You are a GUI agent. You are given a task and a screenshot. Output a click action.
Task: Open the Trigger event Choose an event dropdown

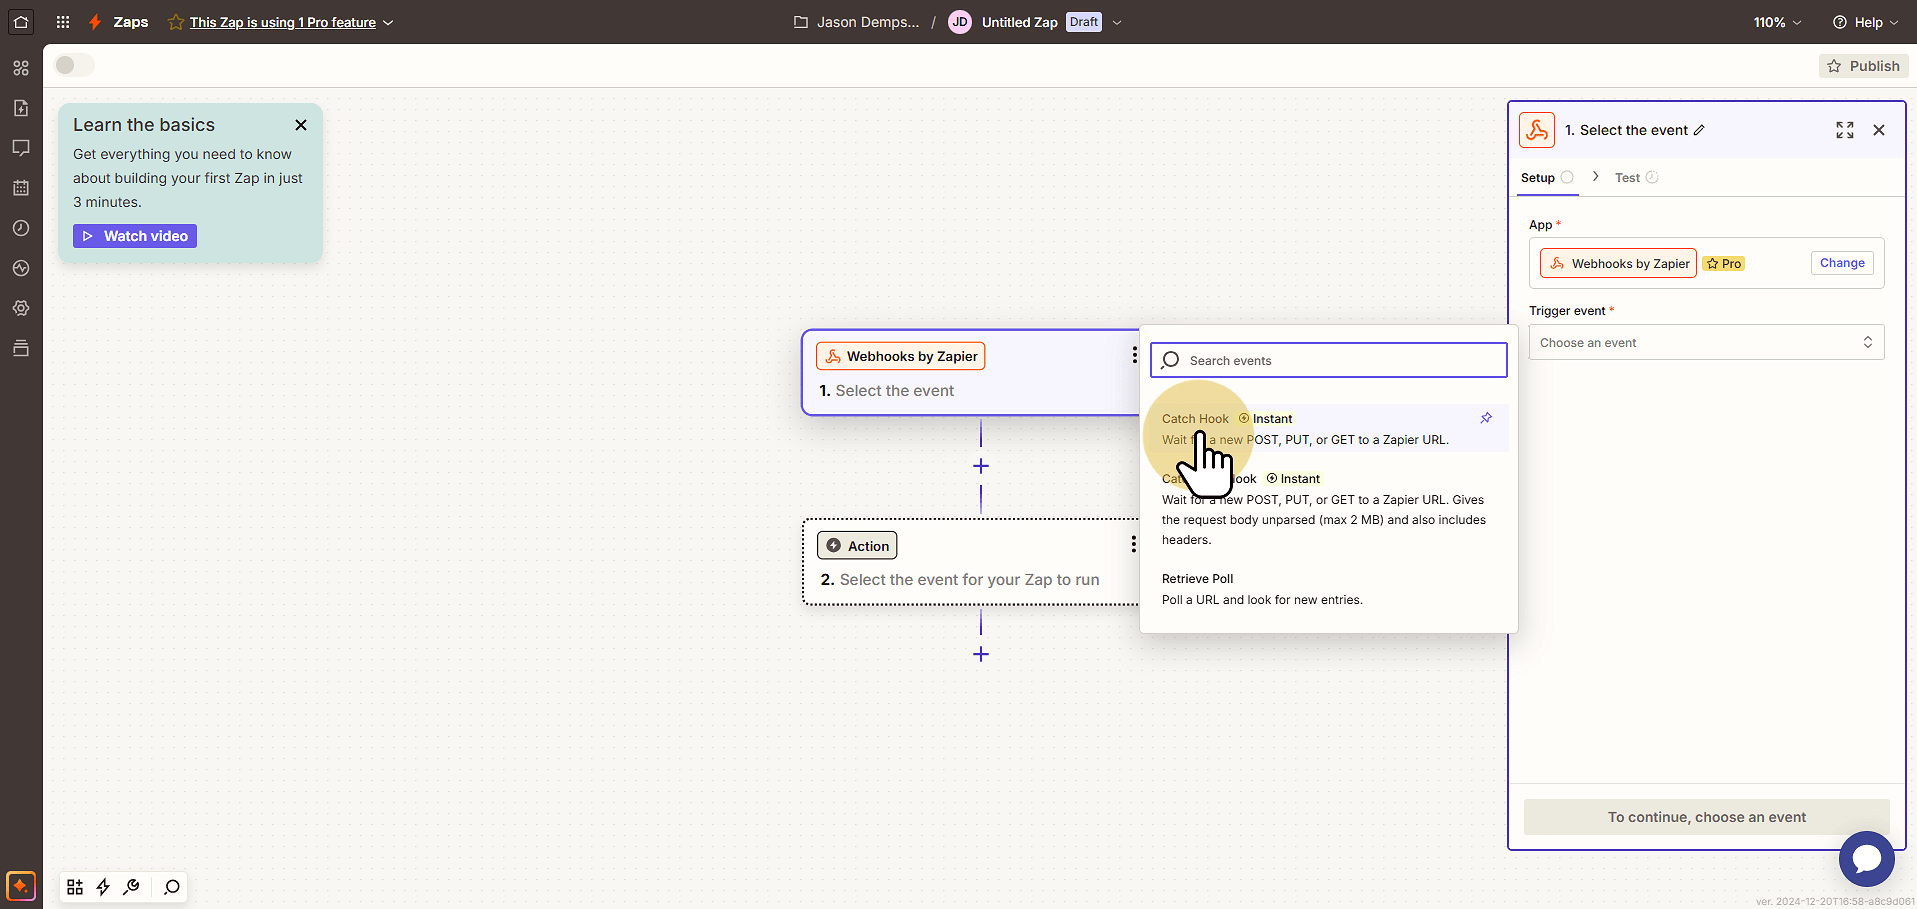tap(1706, 342)
